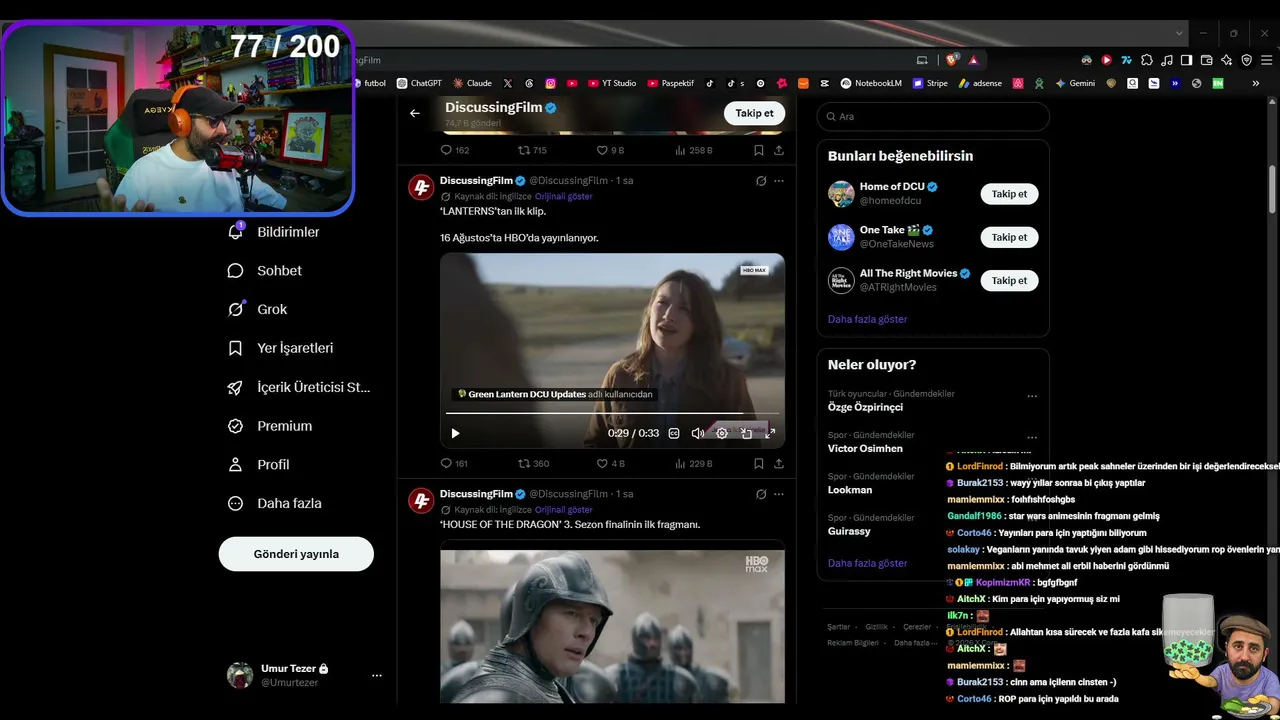
Task: Open the Brave Wallet icon
Action: coord(1207,60)
